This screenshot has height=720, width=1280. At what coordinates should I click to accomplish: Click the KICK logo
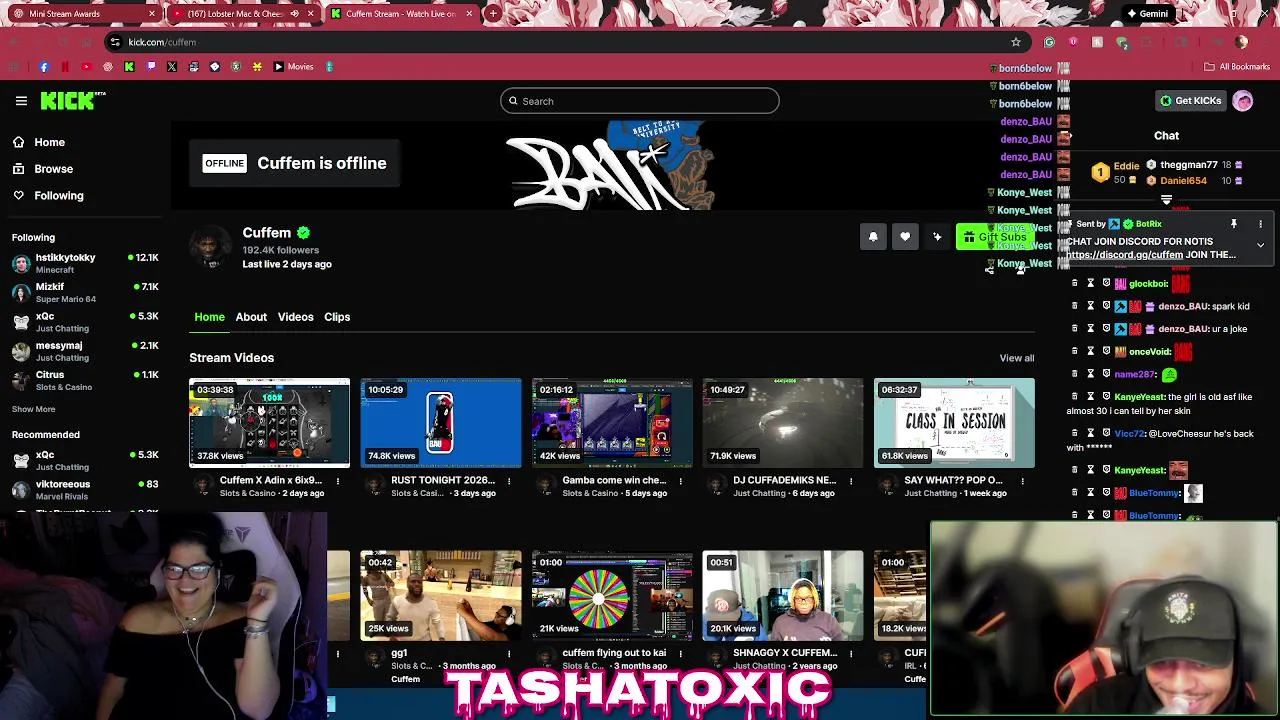(x=72, y=100)
